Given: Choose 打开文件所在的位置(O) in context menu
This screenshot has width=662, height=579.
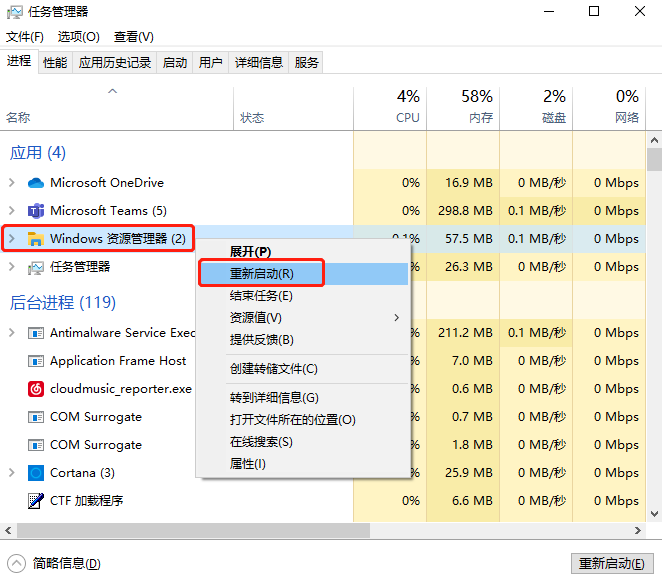Looking at the screenshot, I should pos(304,420).
